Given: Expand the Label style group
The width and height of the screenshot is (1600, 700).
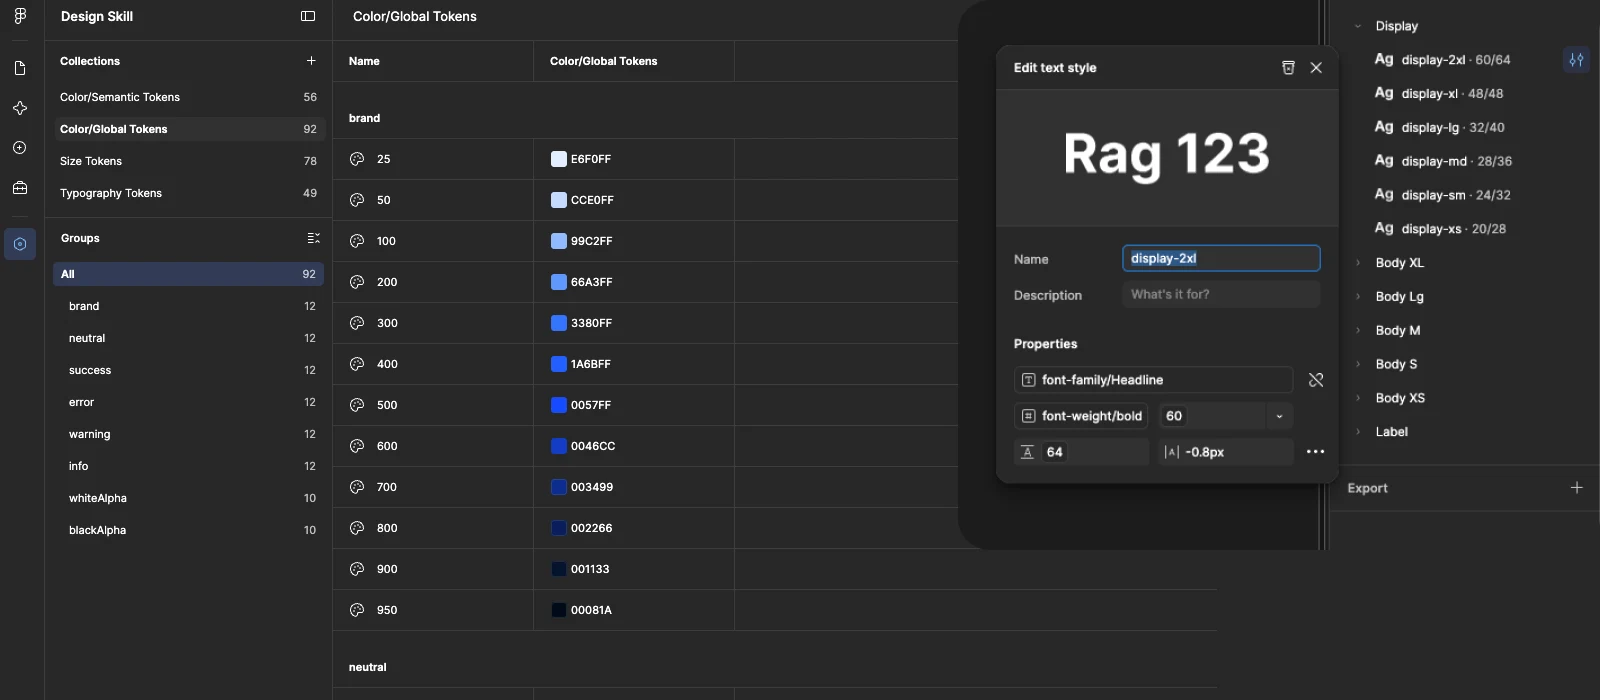Looking at the screenshot, I should point(1357,432).
